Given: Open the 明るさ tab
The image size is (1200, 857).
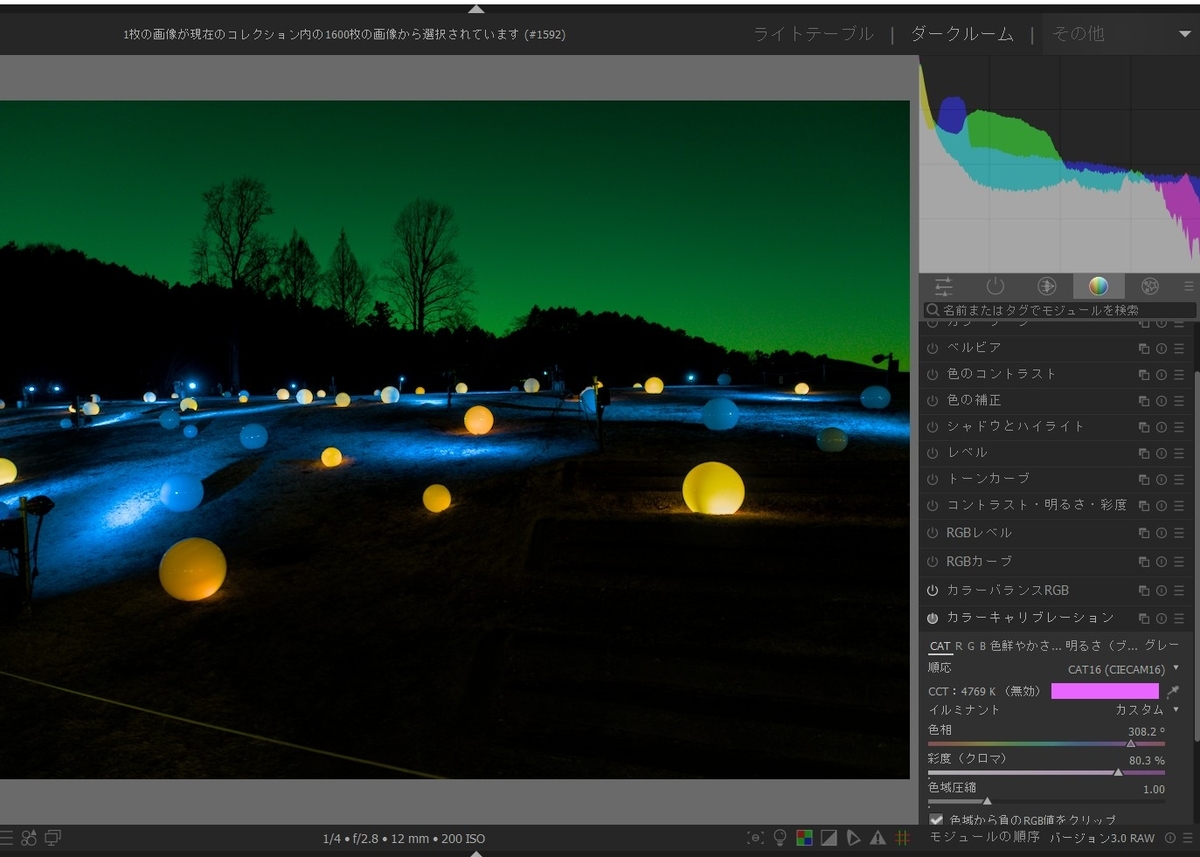Looking at the screenshot, I should click(1102, 646).
